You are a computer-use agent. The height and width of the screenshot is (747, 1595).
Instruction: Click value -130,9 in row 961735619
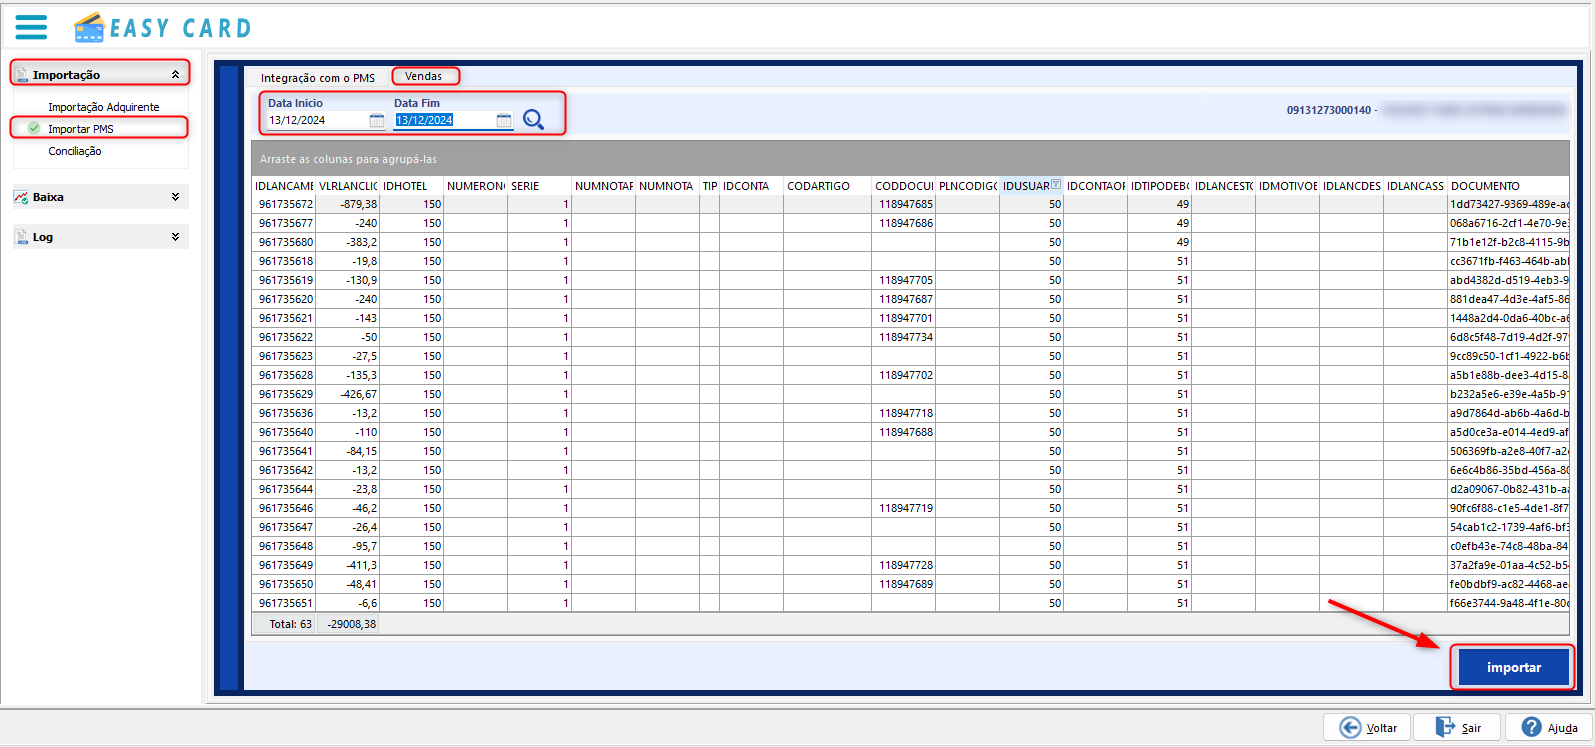(x=349, y=280)
